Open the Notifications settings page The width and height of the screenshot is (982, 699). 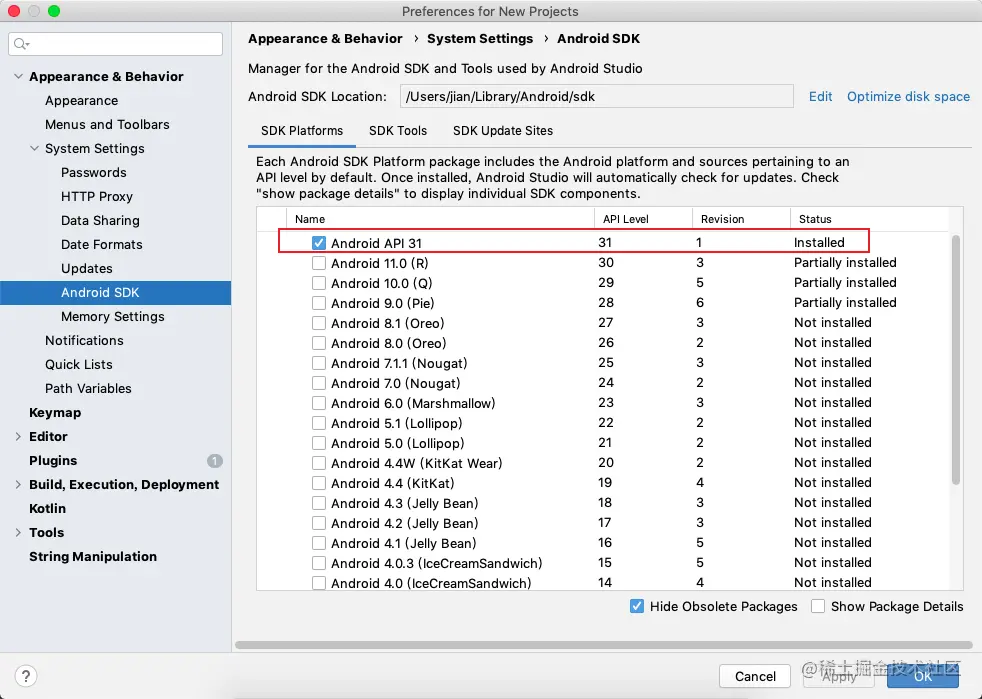[x=84, y=341]
